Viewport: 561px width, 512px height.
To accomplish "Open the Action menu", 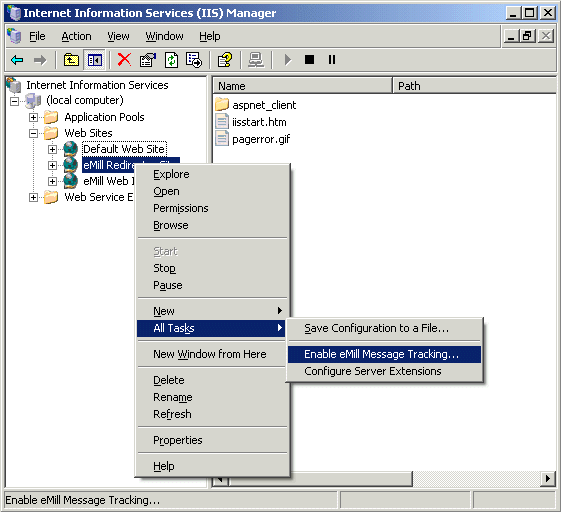I will click(76, 36).
